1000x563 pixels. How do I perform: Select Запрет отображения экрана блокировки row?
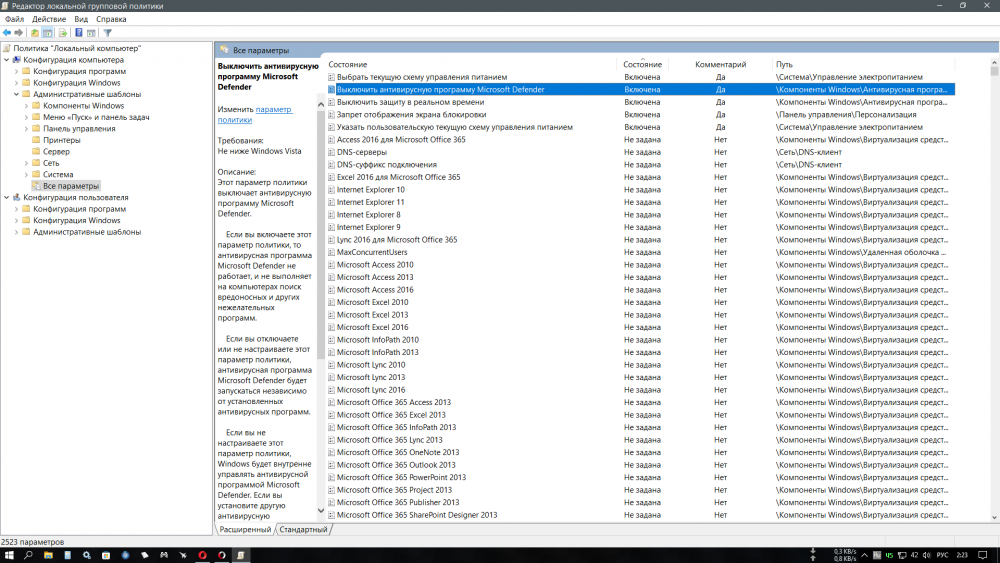tap(640, 115)
